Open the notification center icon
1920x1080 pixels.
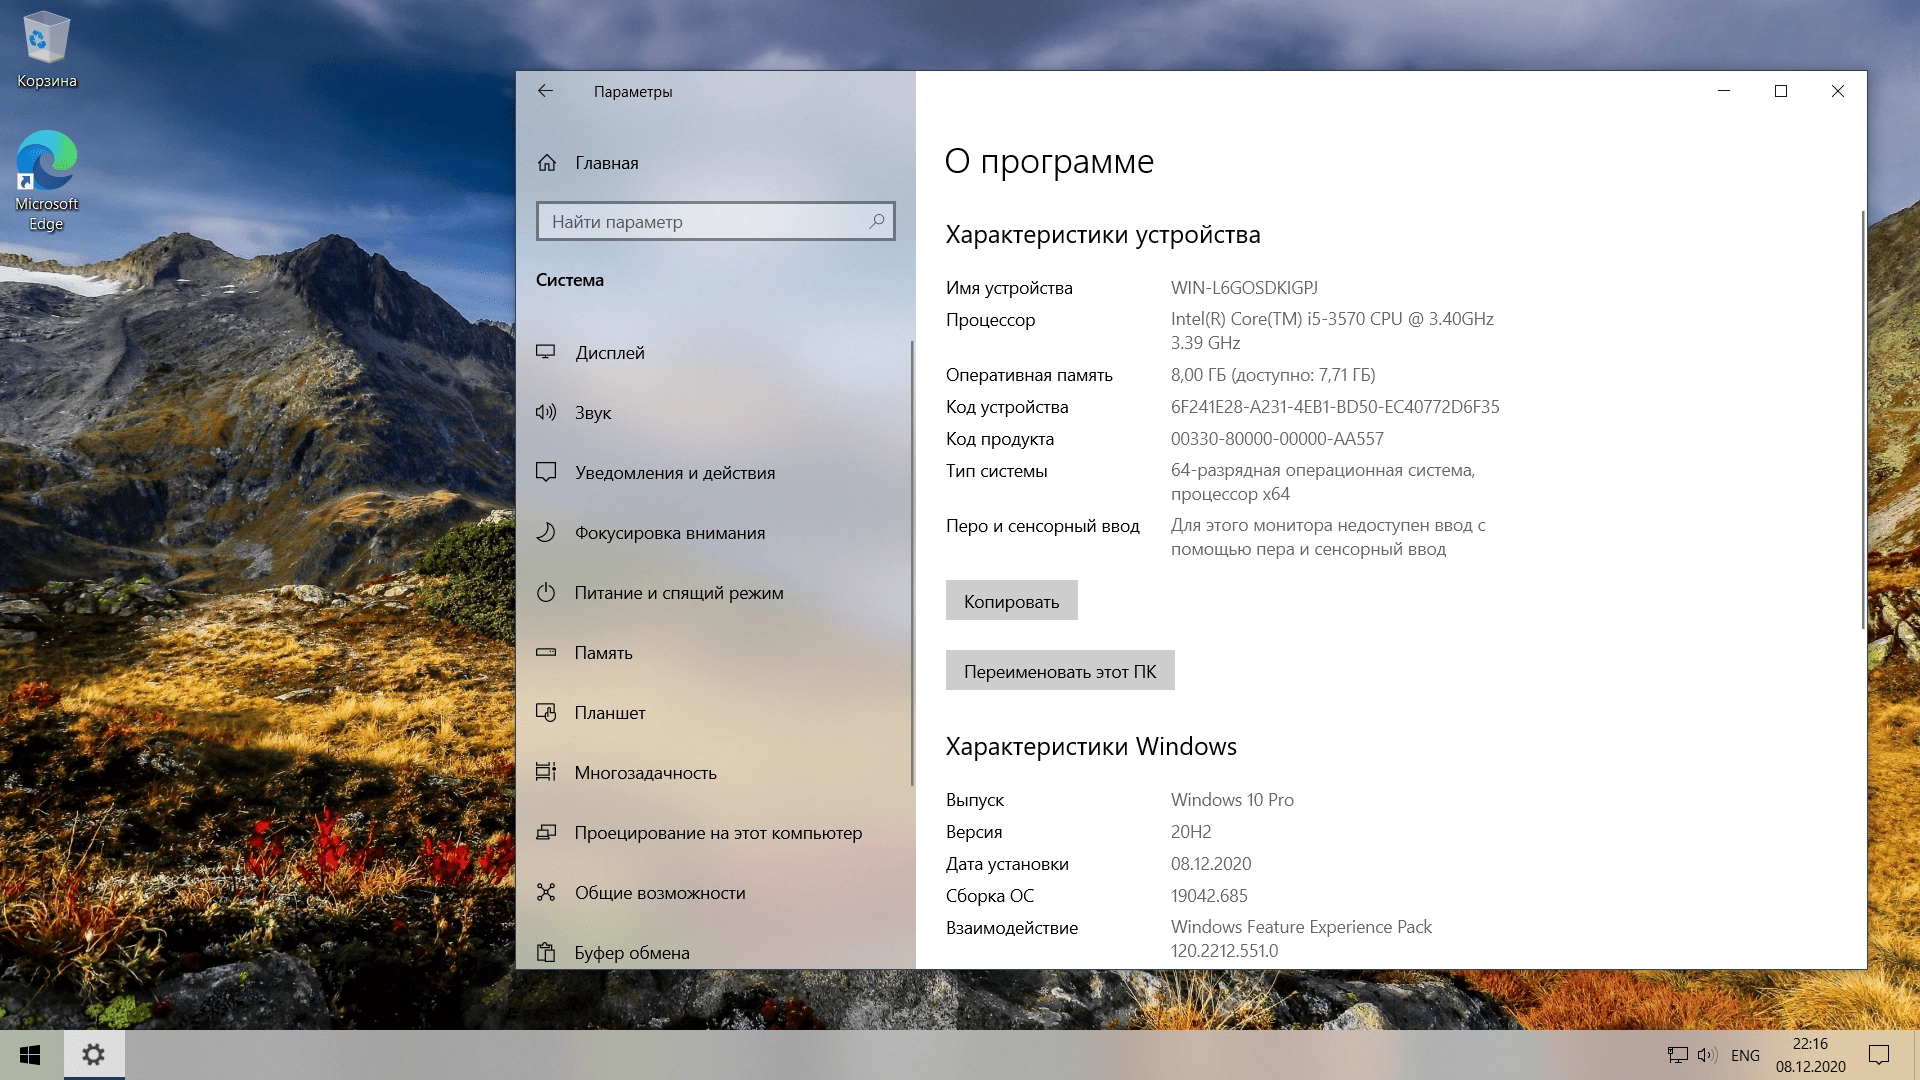click(x=1879, y=1055)
